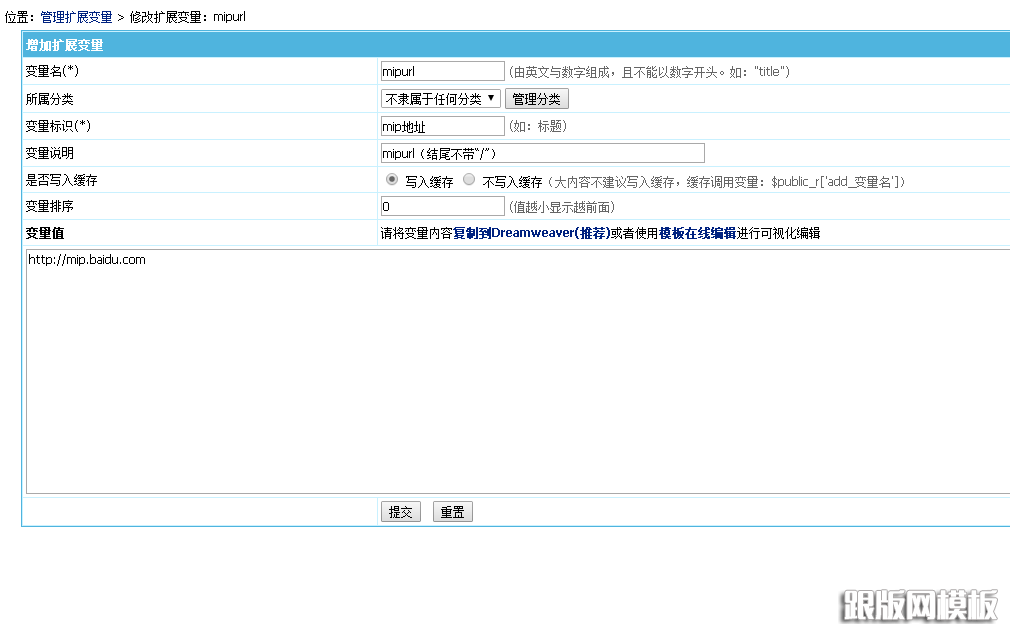
Task: Click the 变量排序 label text
Action: [50, 206]
